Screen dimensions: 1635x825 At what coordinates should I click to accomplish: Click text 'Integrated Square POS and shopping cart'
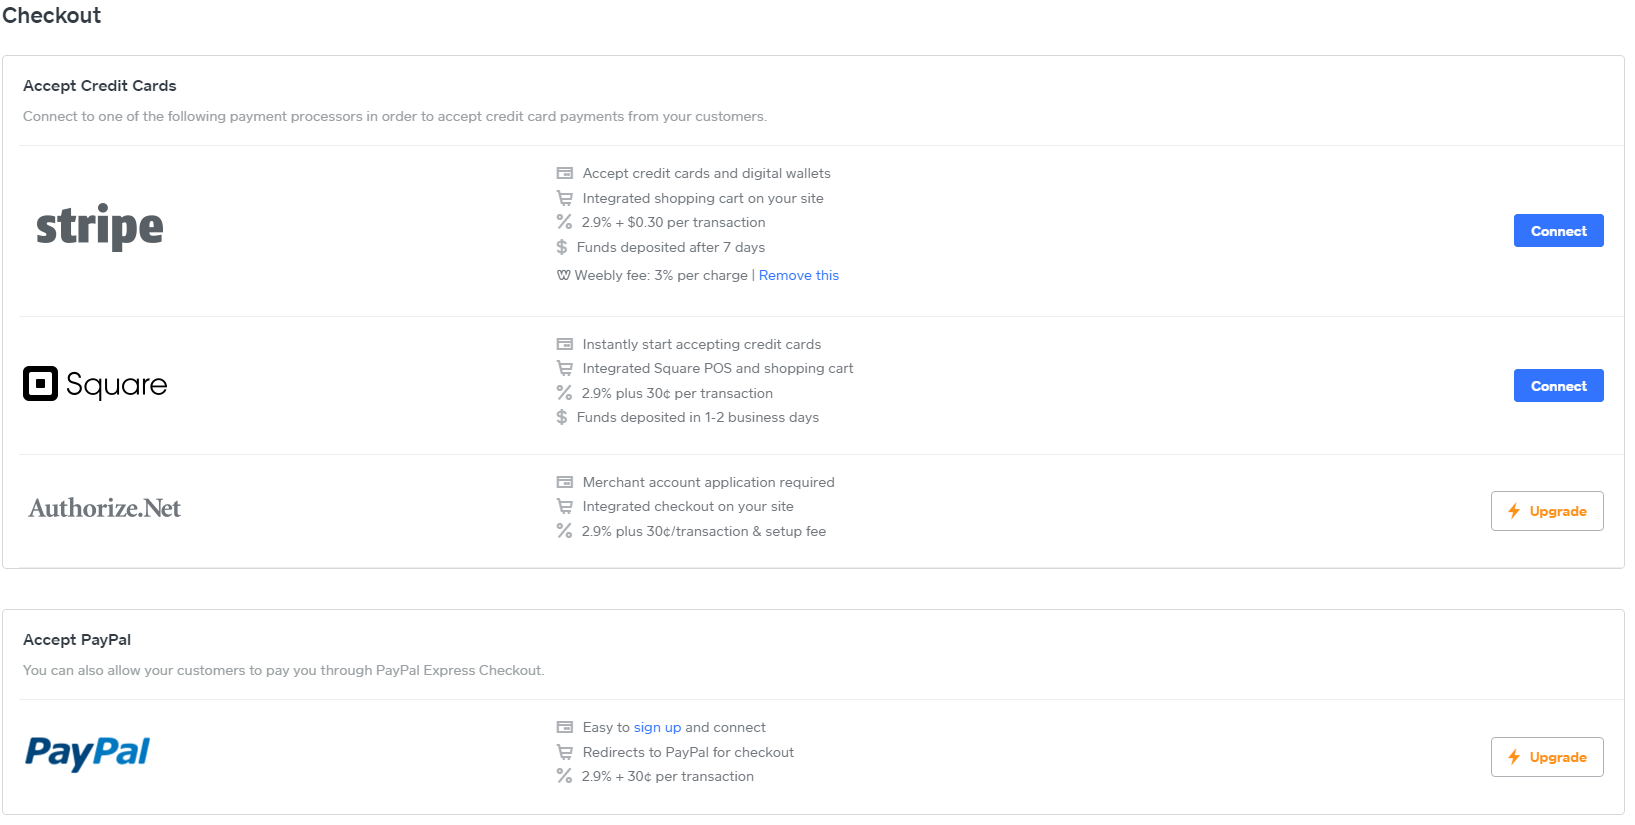tap(718, 368)
